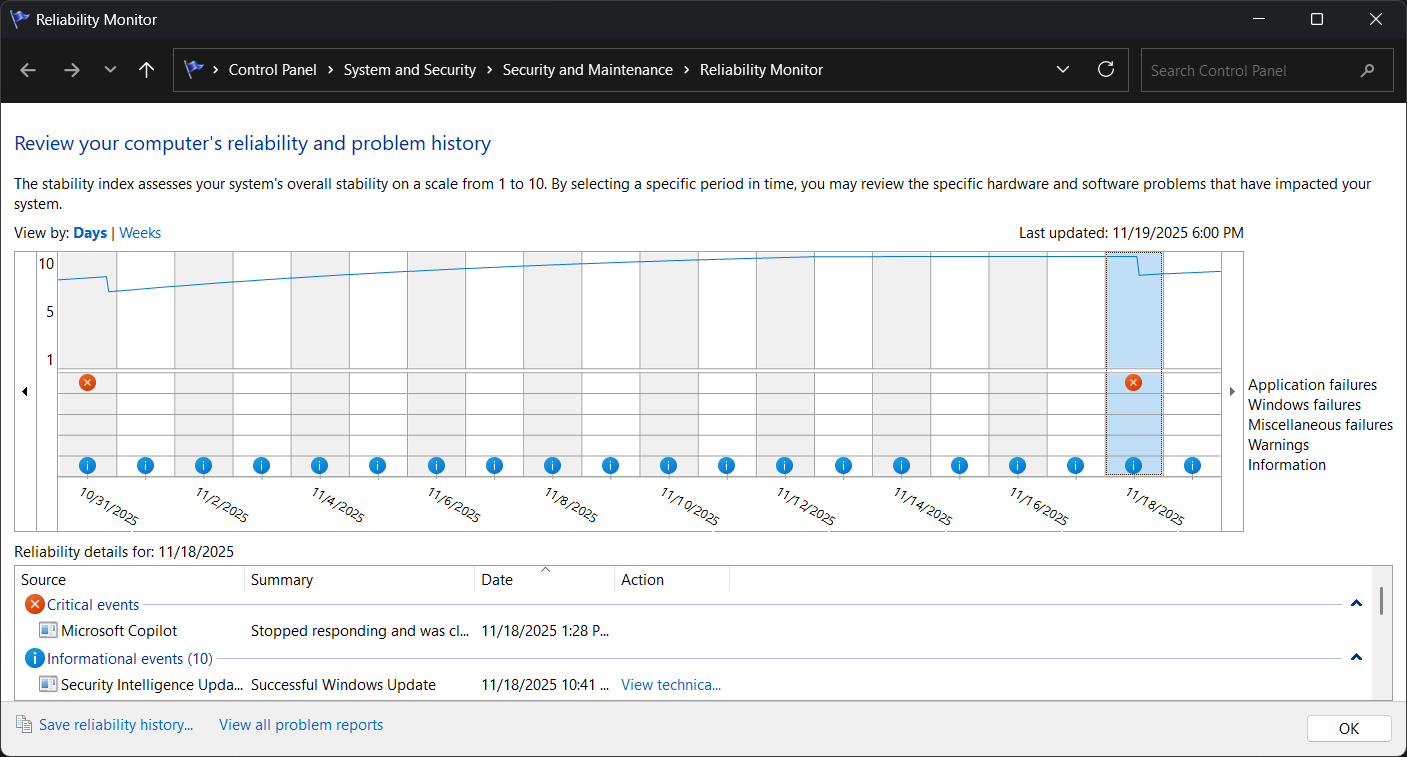
Task: Go back using the back arrow
Action: [x=28, y=70]
